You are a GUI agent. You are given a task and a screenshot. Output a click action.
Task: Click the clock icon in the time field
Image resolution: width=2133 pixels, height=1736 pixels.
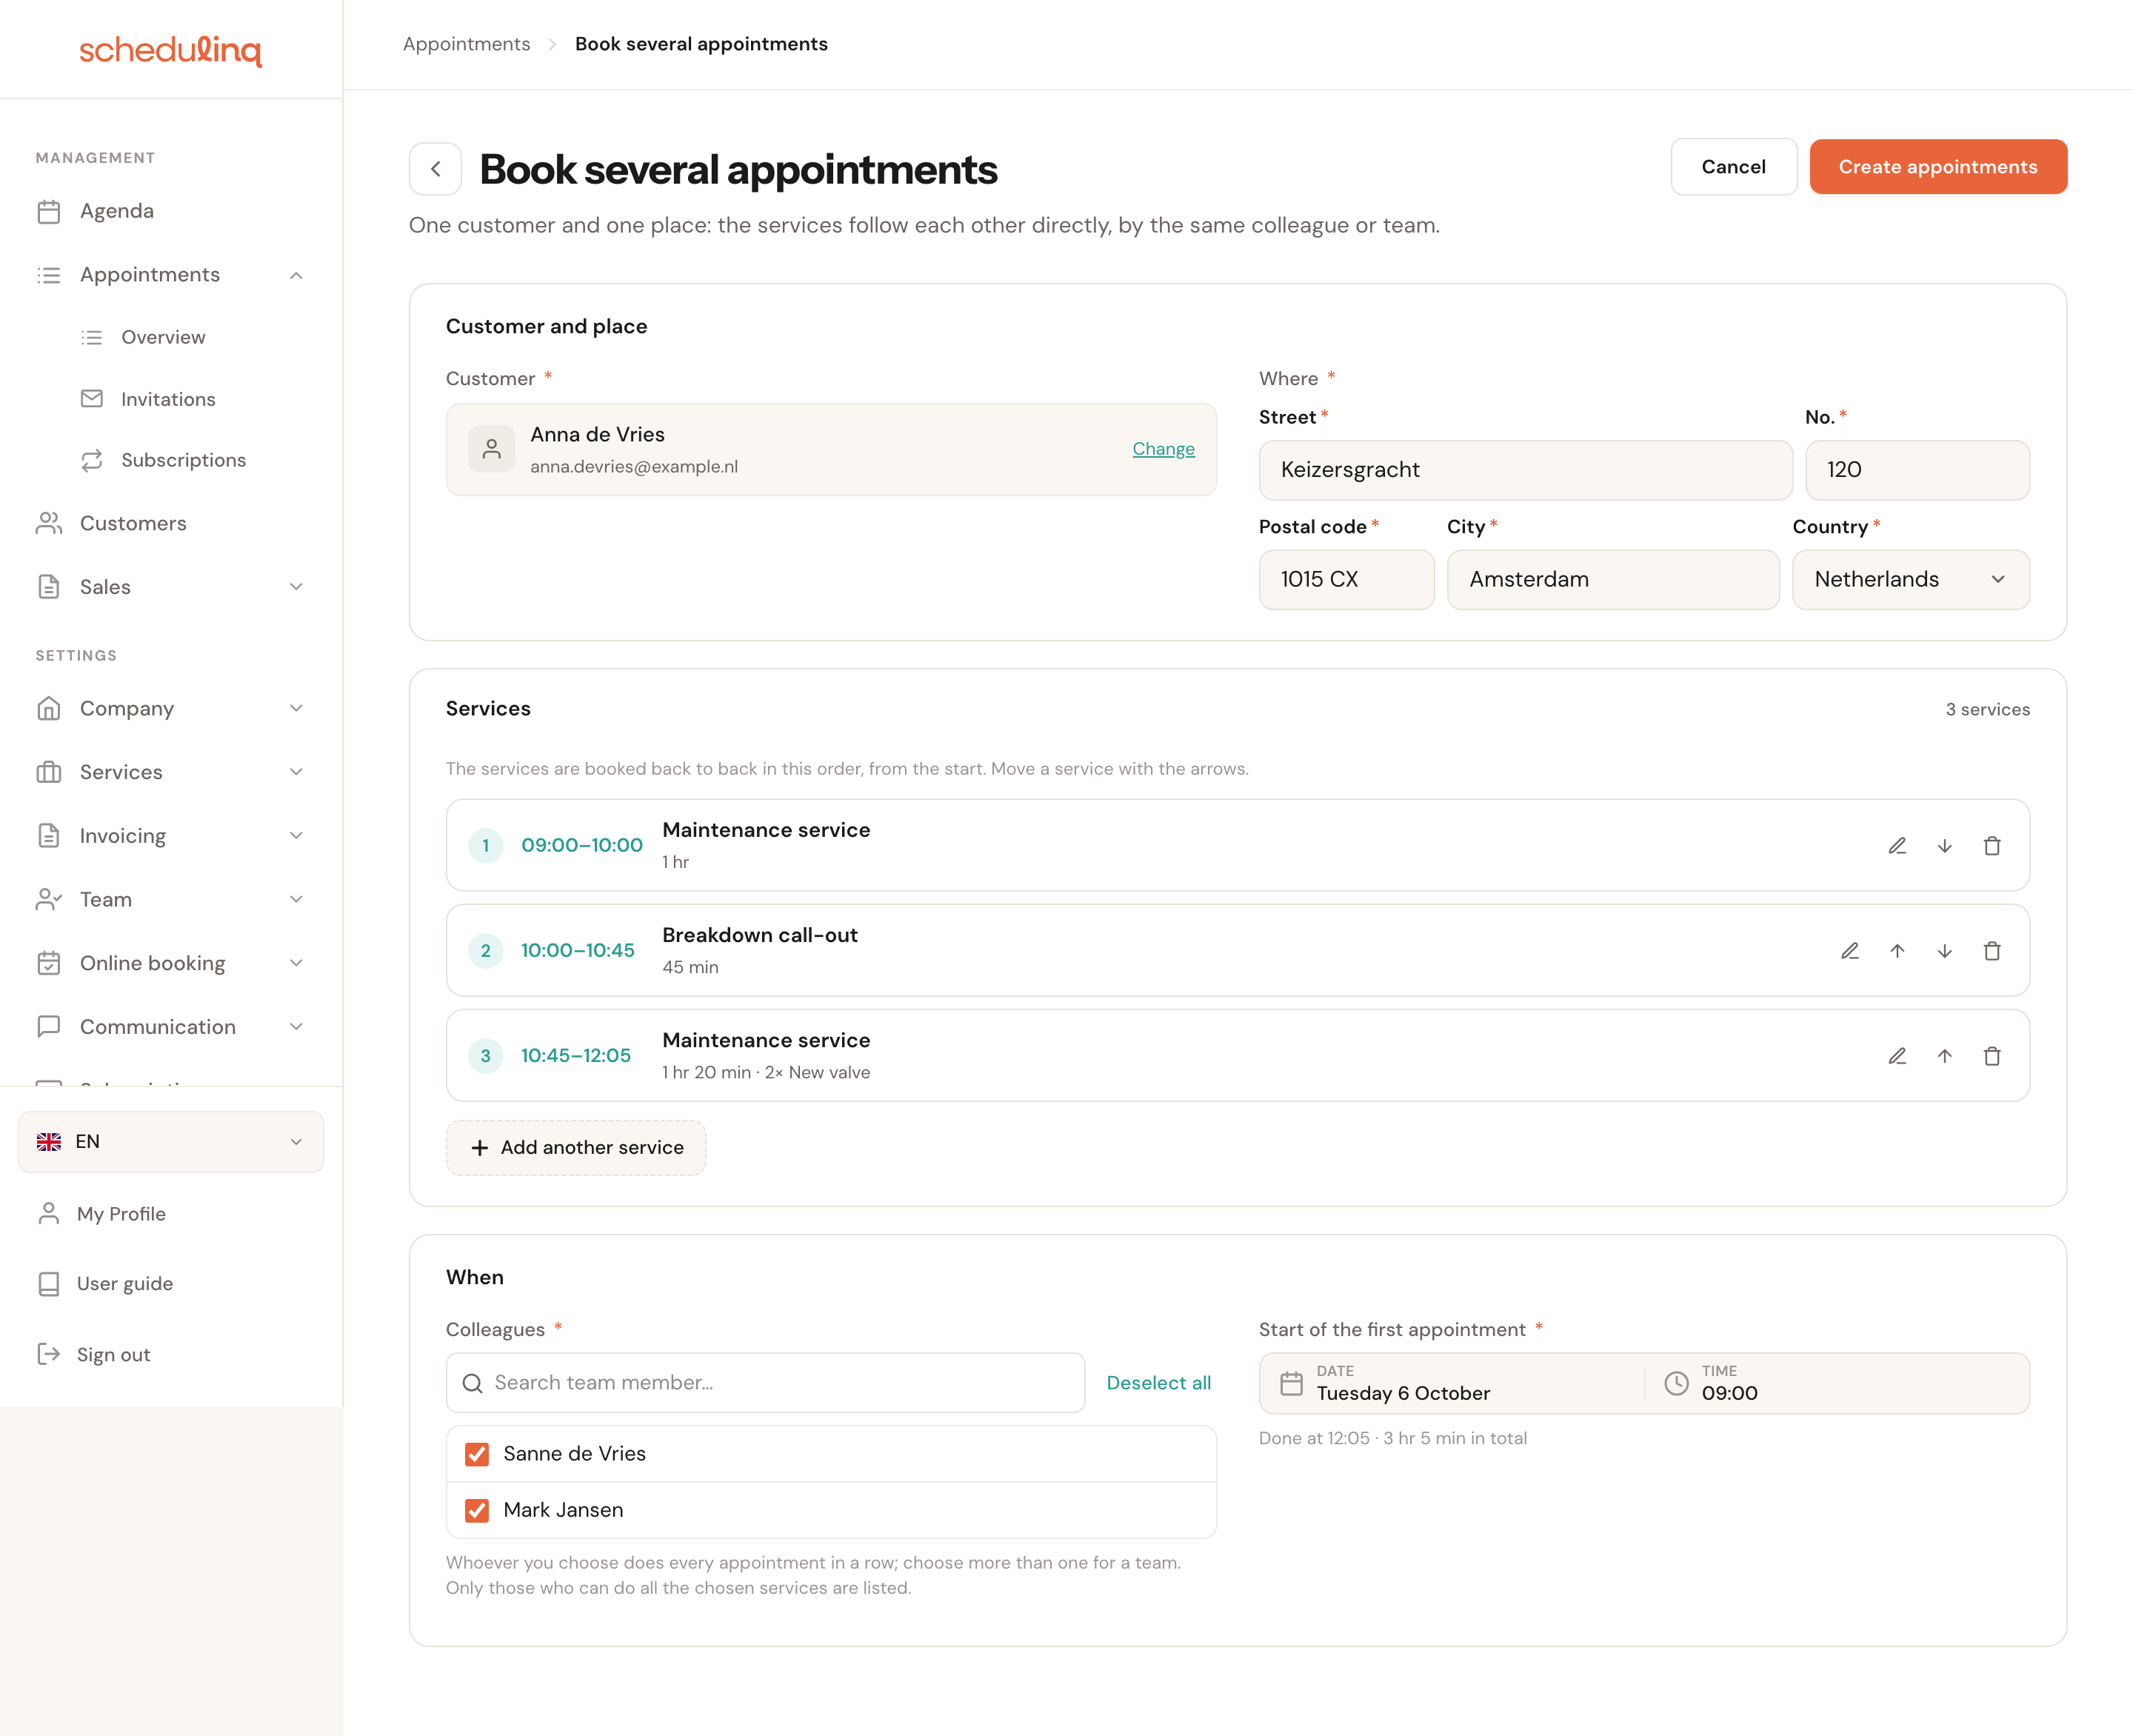click(1676, 1383)
